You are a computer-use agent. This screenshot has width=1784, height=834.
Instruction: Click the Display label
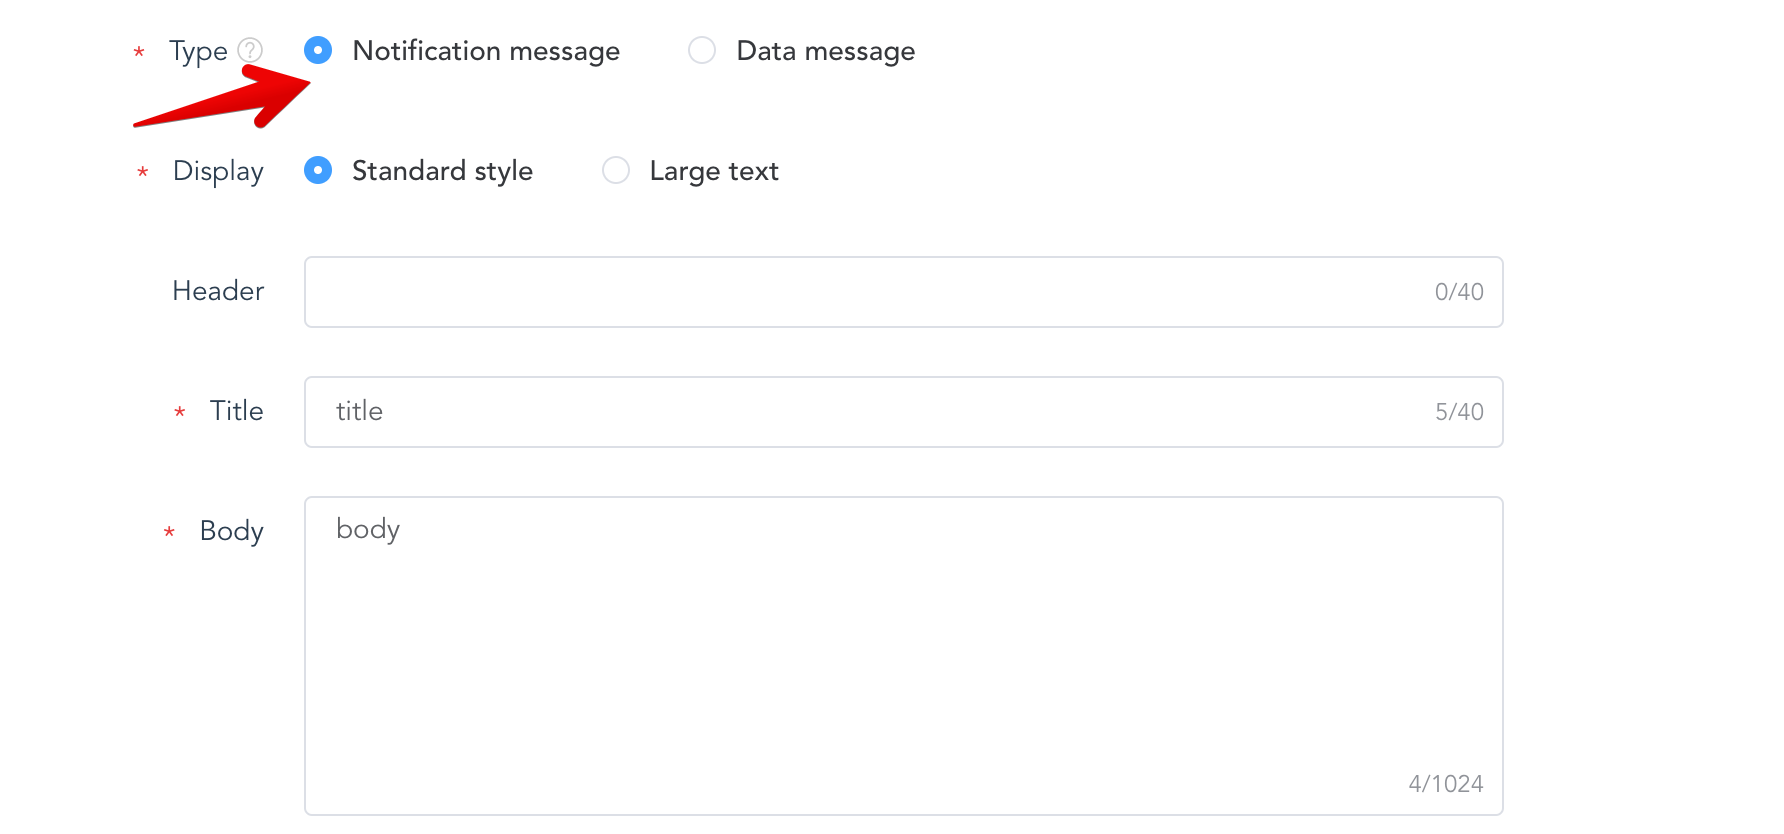click(217, 170)
